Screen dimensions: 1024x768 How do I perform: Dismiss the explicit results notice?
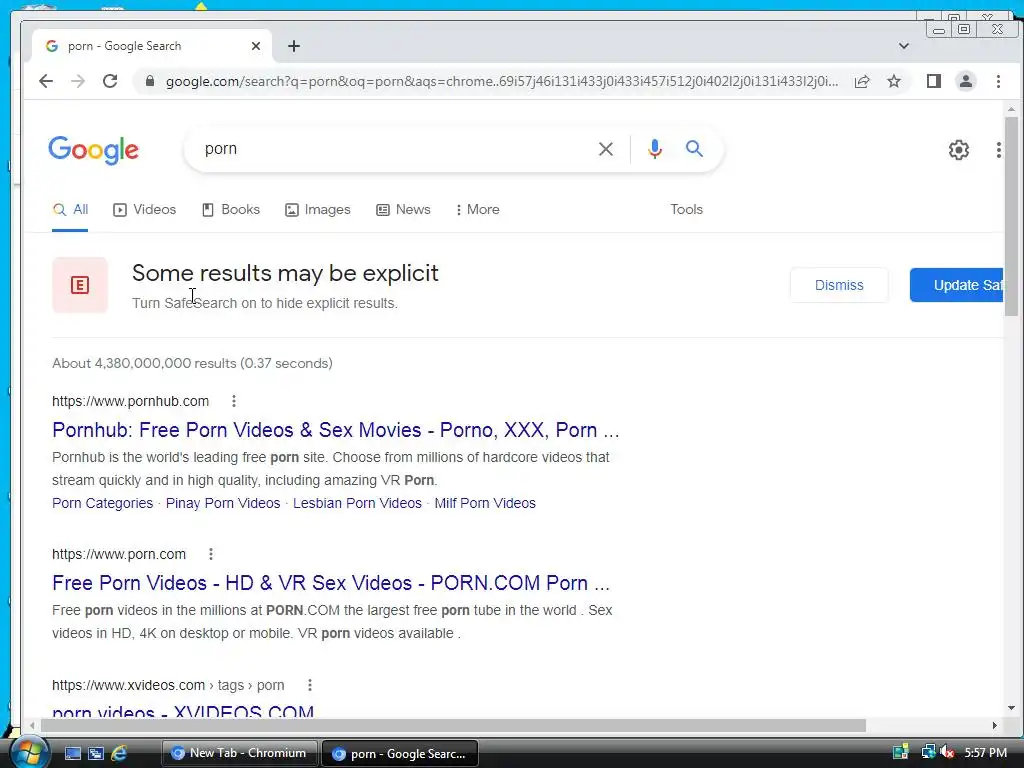(839, 285)
